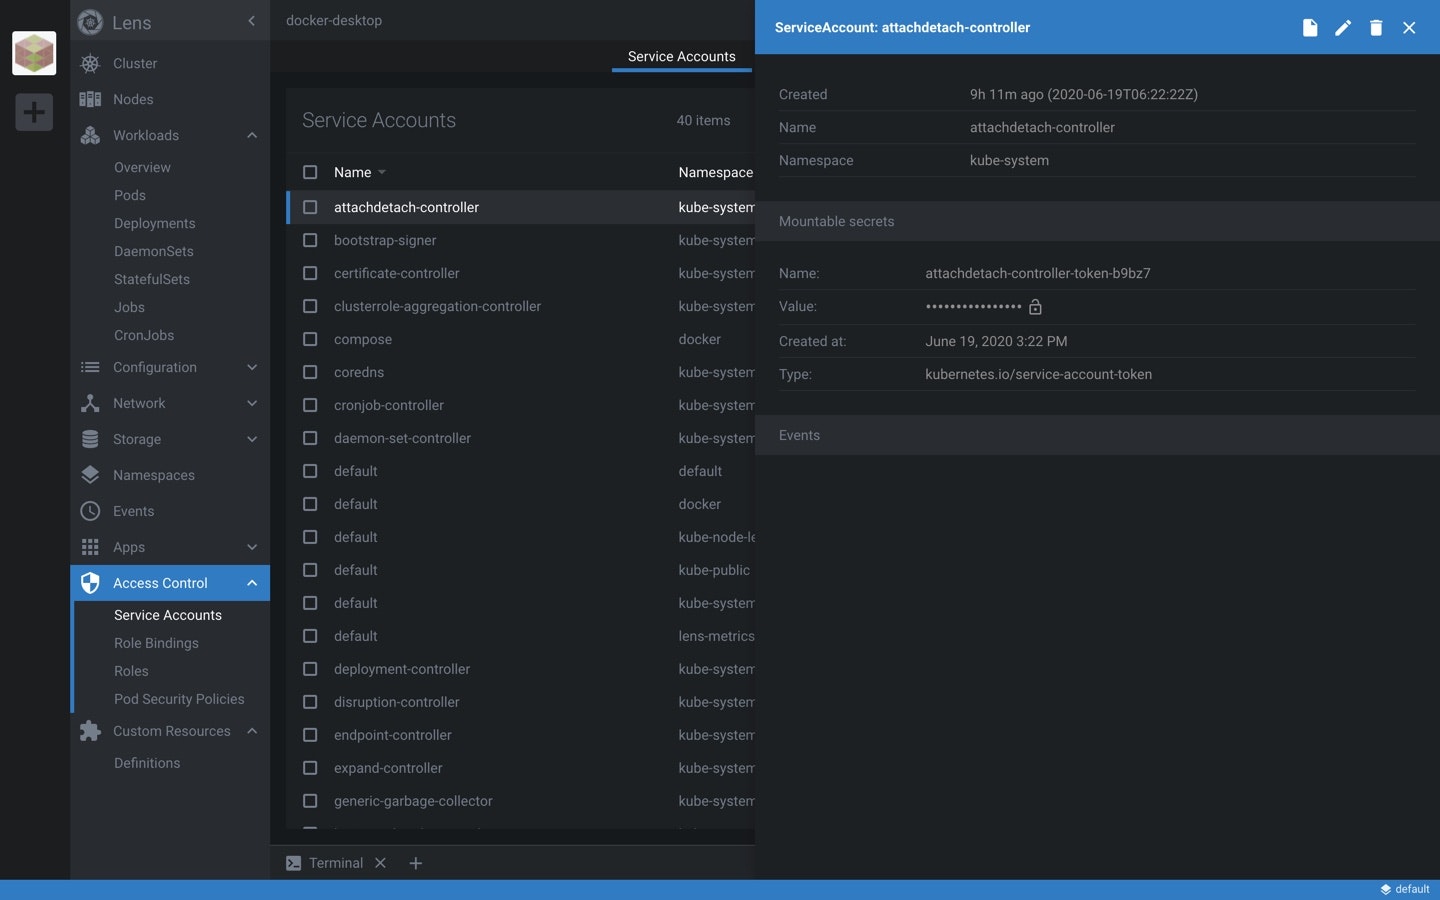Collapse the sidebar with the left chevron

pos(251,21)
